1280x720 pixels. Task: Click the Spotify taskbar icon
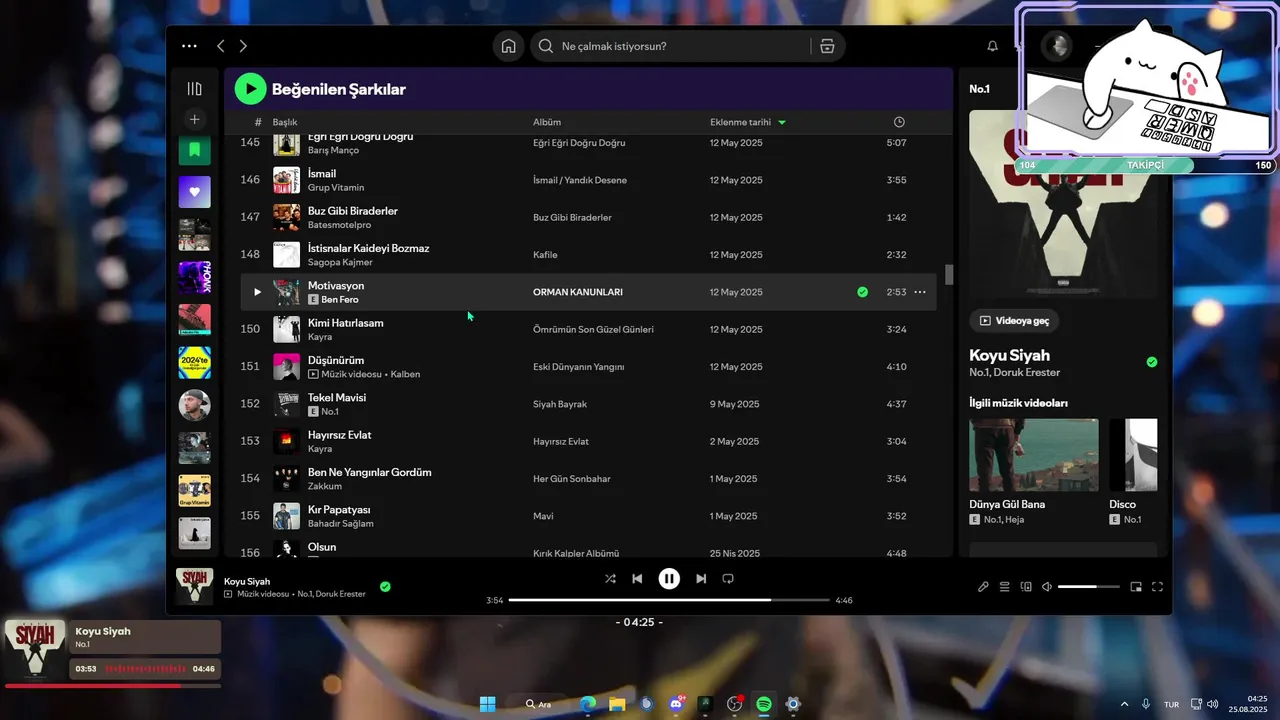764,704
